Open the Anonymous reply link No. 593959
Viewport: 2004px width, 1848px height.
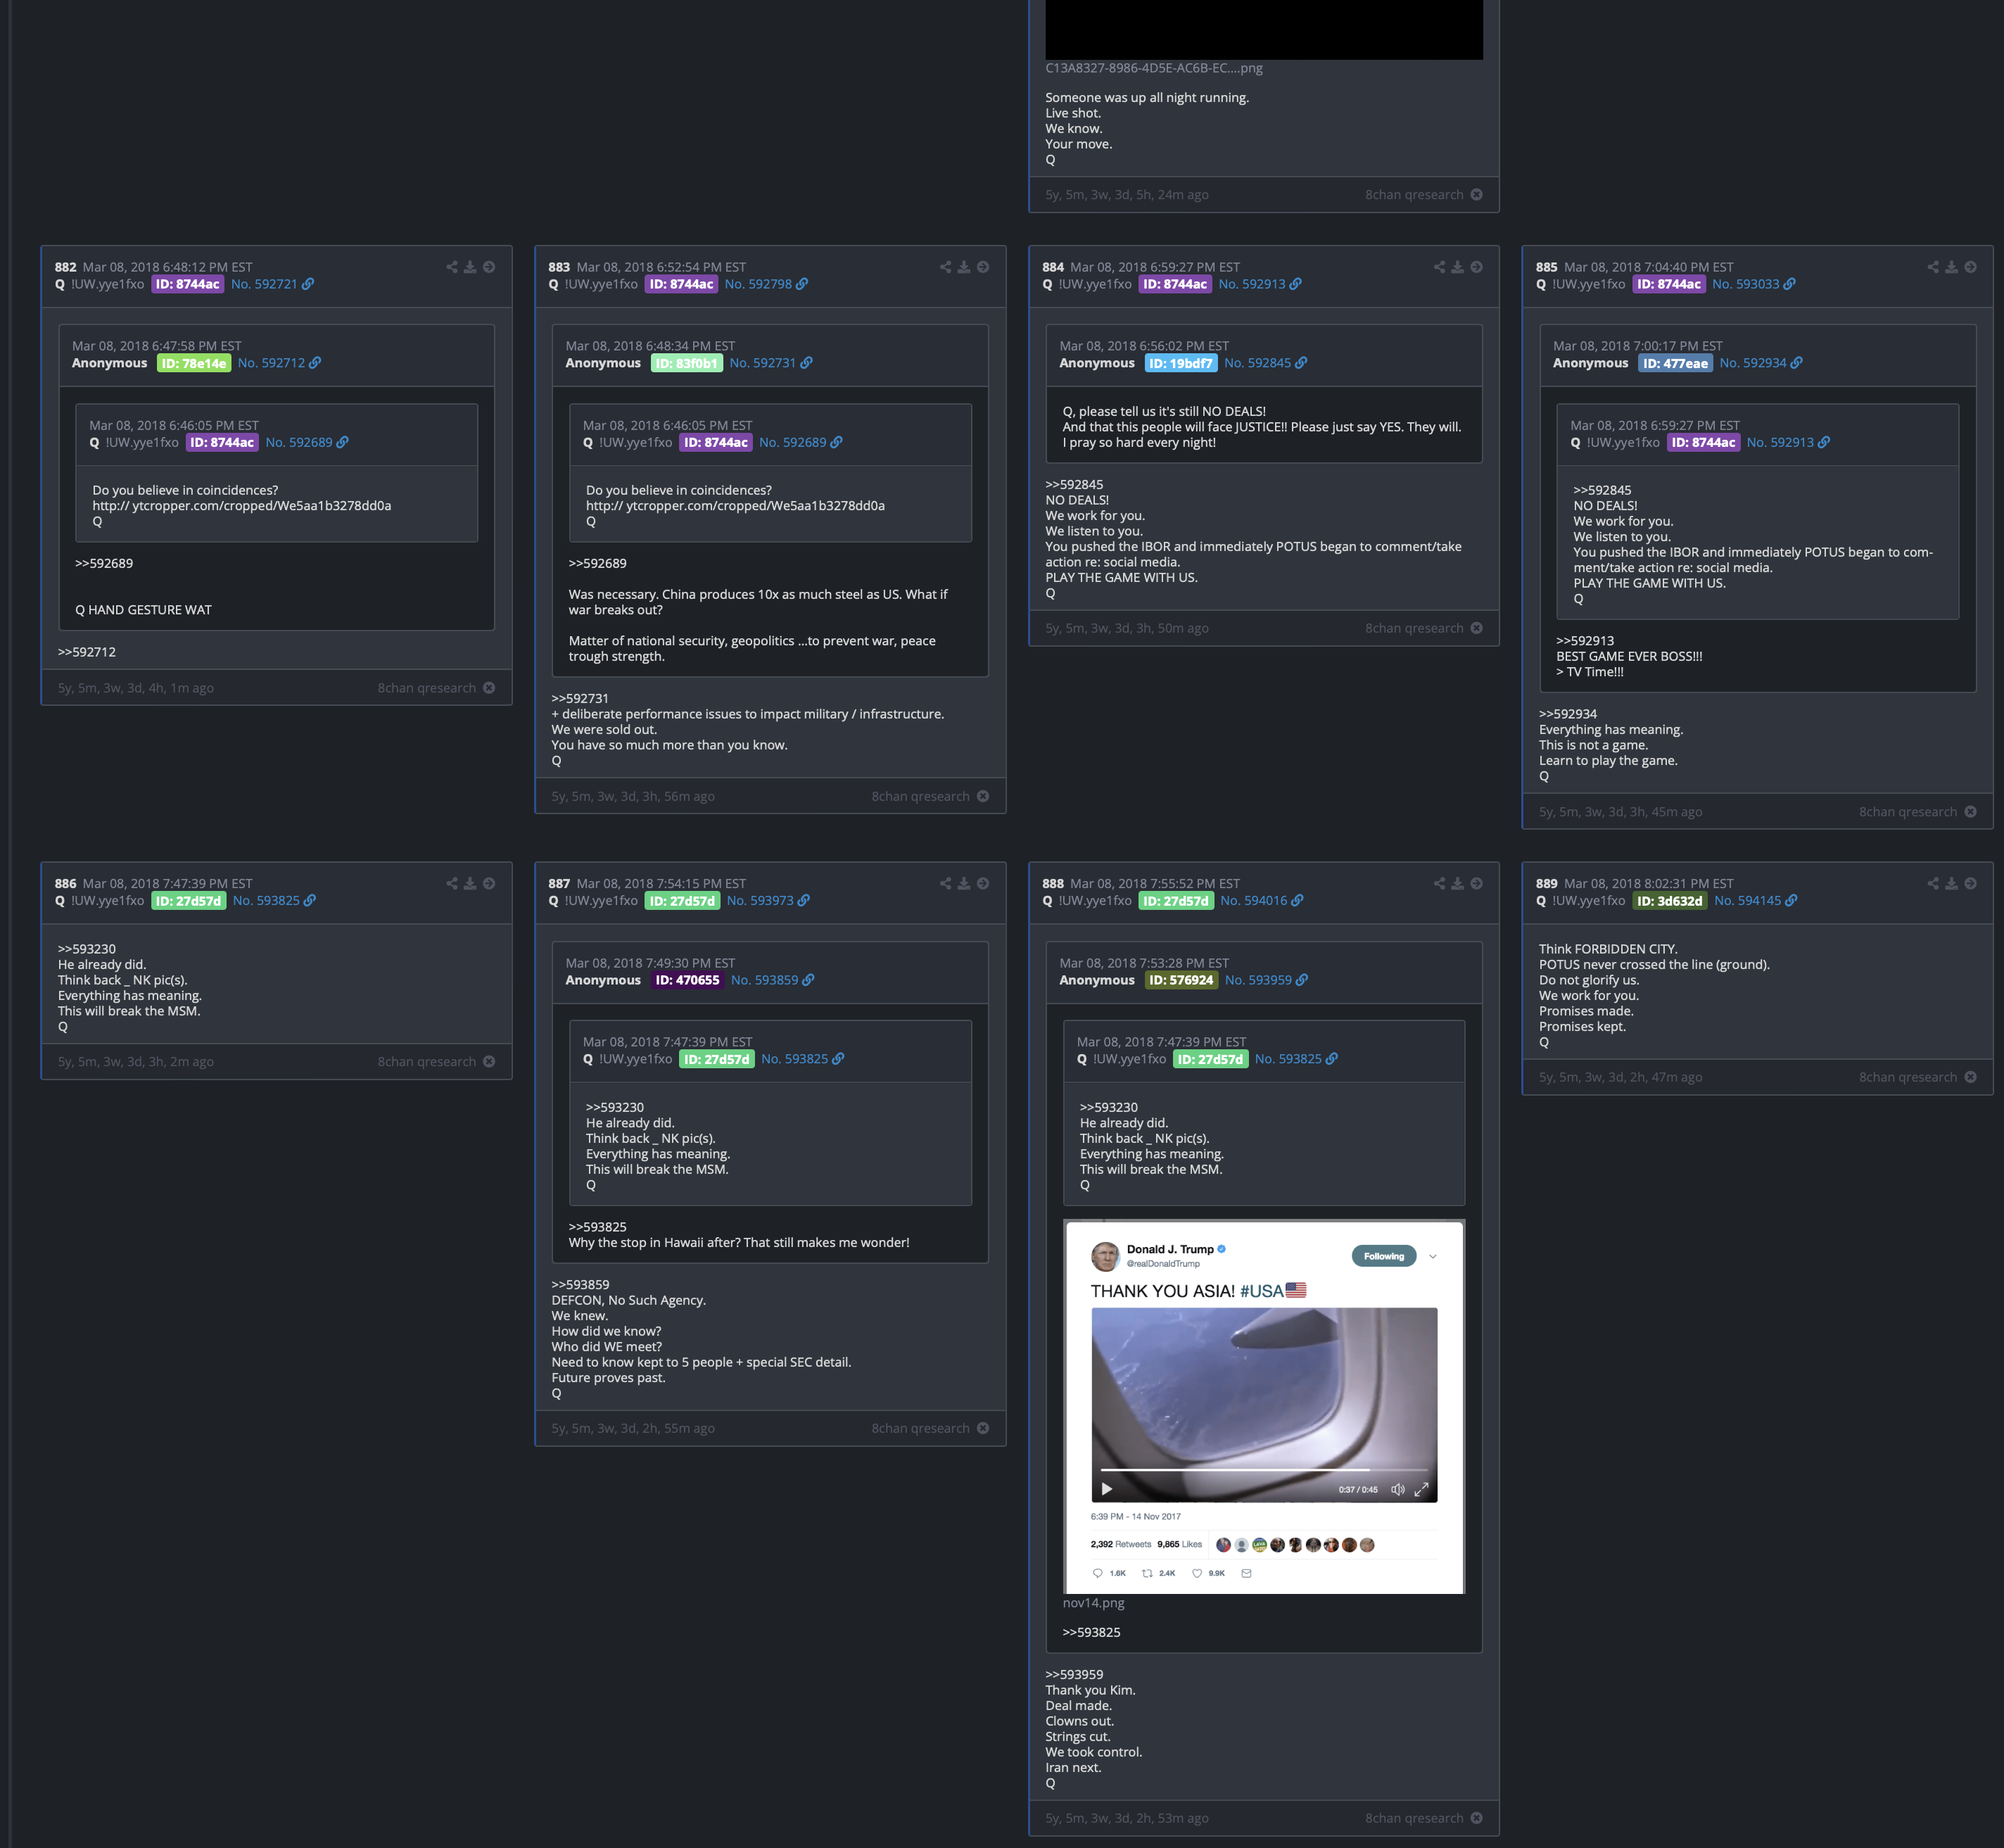[1266, 980]
